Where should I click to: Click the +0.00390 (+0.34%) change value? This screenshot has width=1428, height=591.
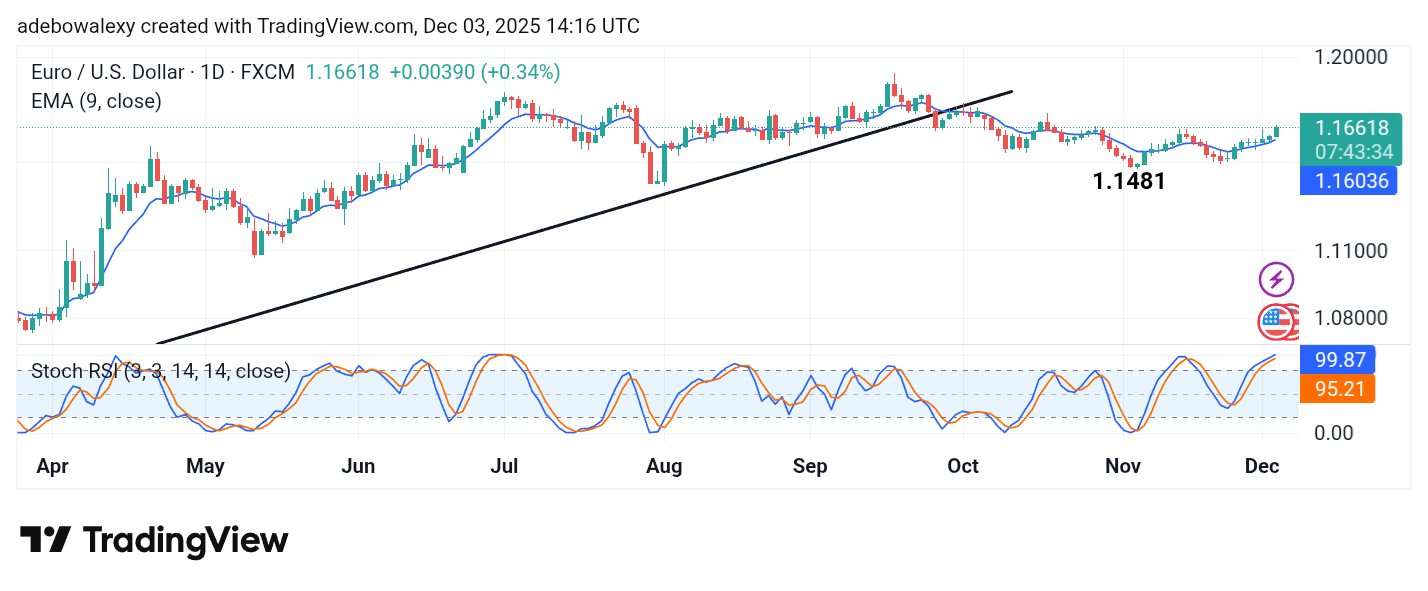(475, 73)
